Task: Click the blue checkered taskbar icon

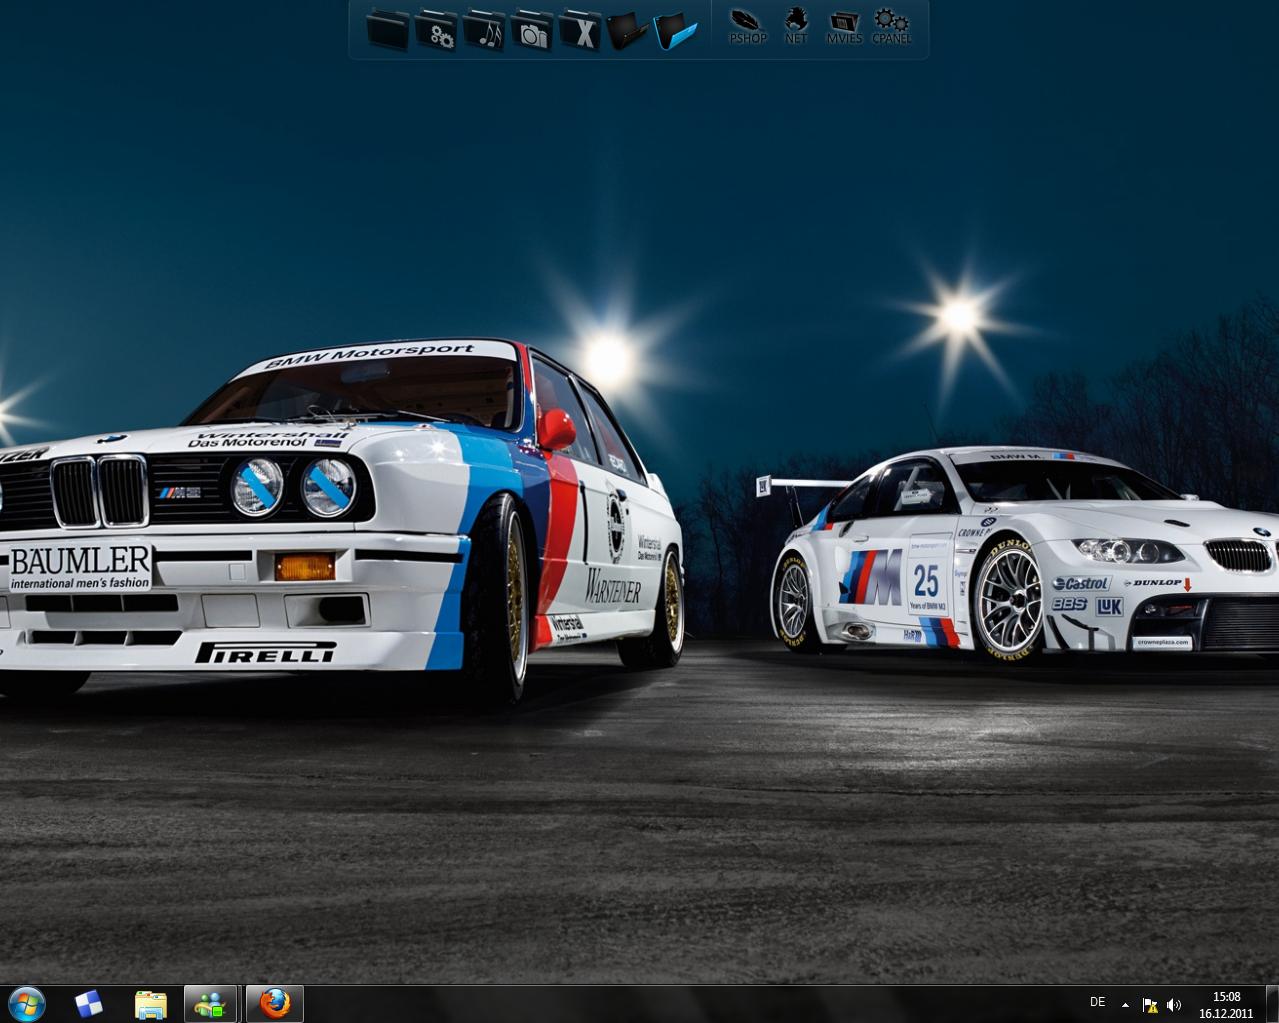Action: coord(89,1003)
